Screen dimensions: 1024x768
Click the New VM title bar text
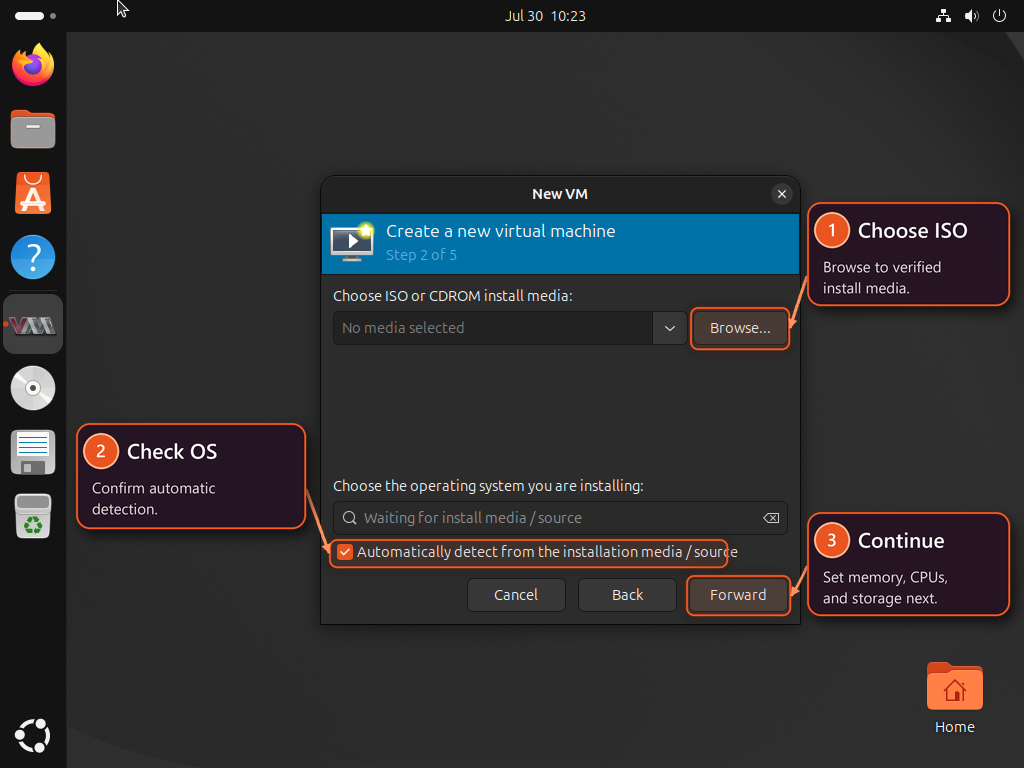(x=560, y=194)
